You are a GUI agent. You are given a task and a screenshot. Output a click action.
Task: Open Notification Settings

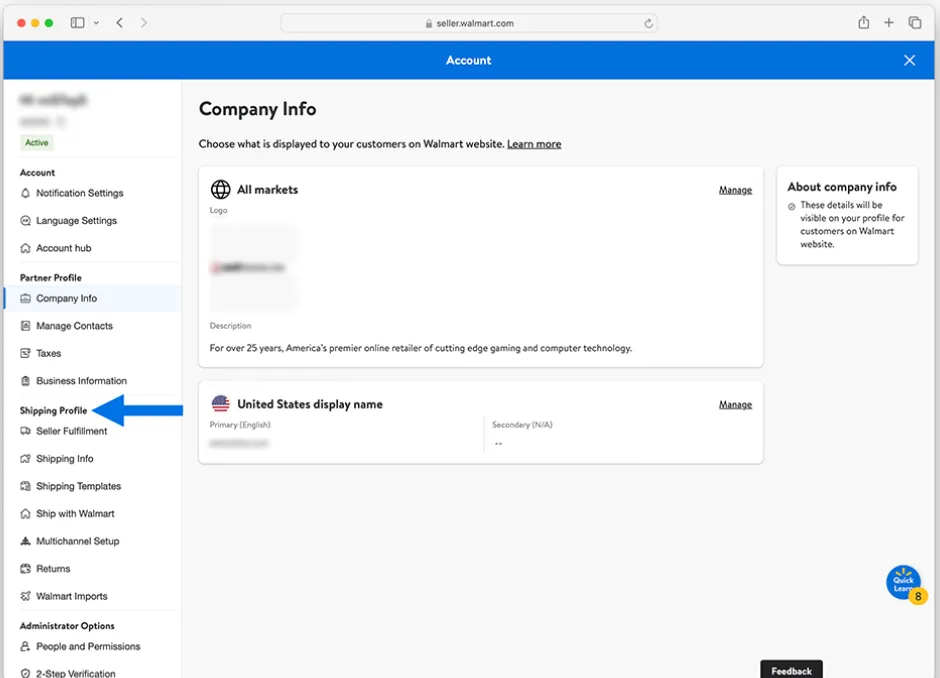pyautogui.click(x=80, y=193)
